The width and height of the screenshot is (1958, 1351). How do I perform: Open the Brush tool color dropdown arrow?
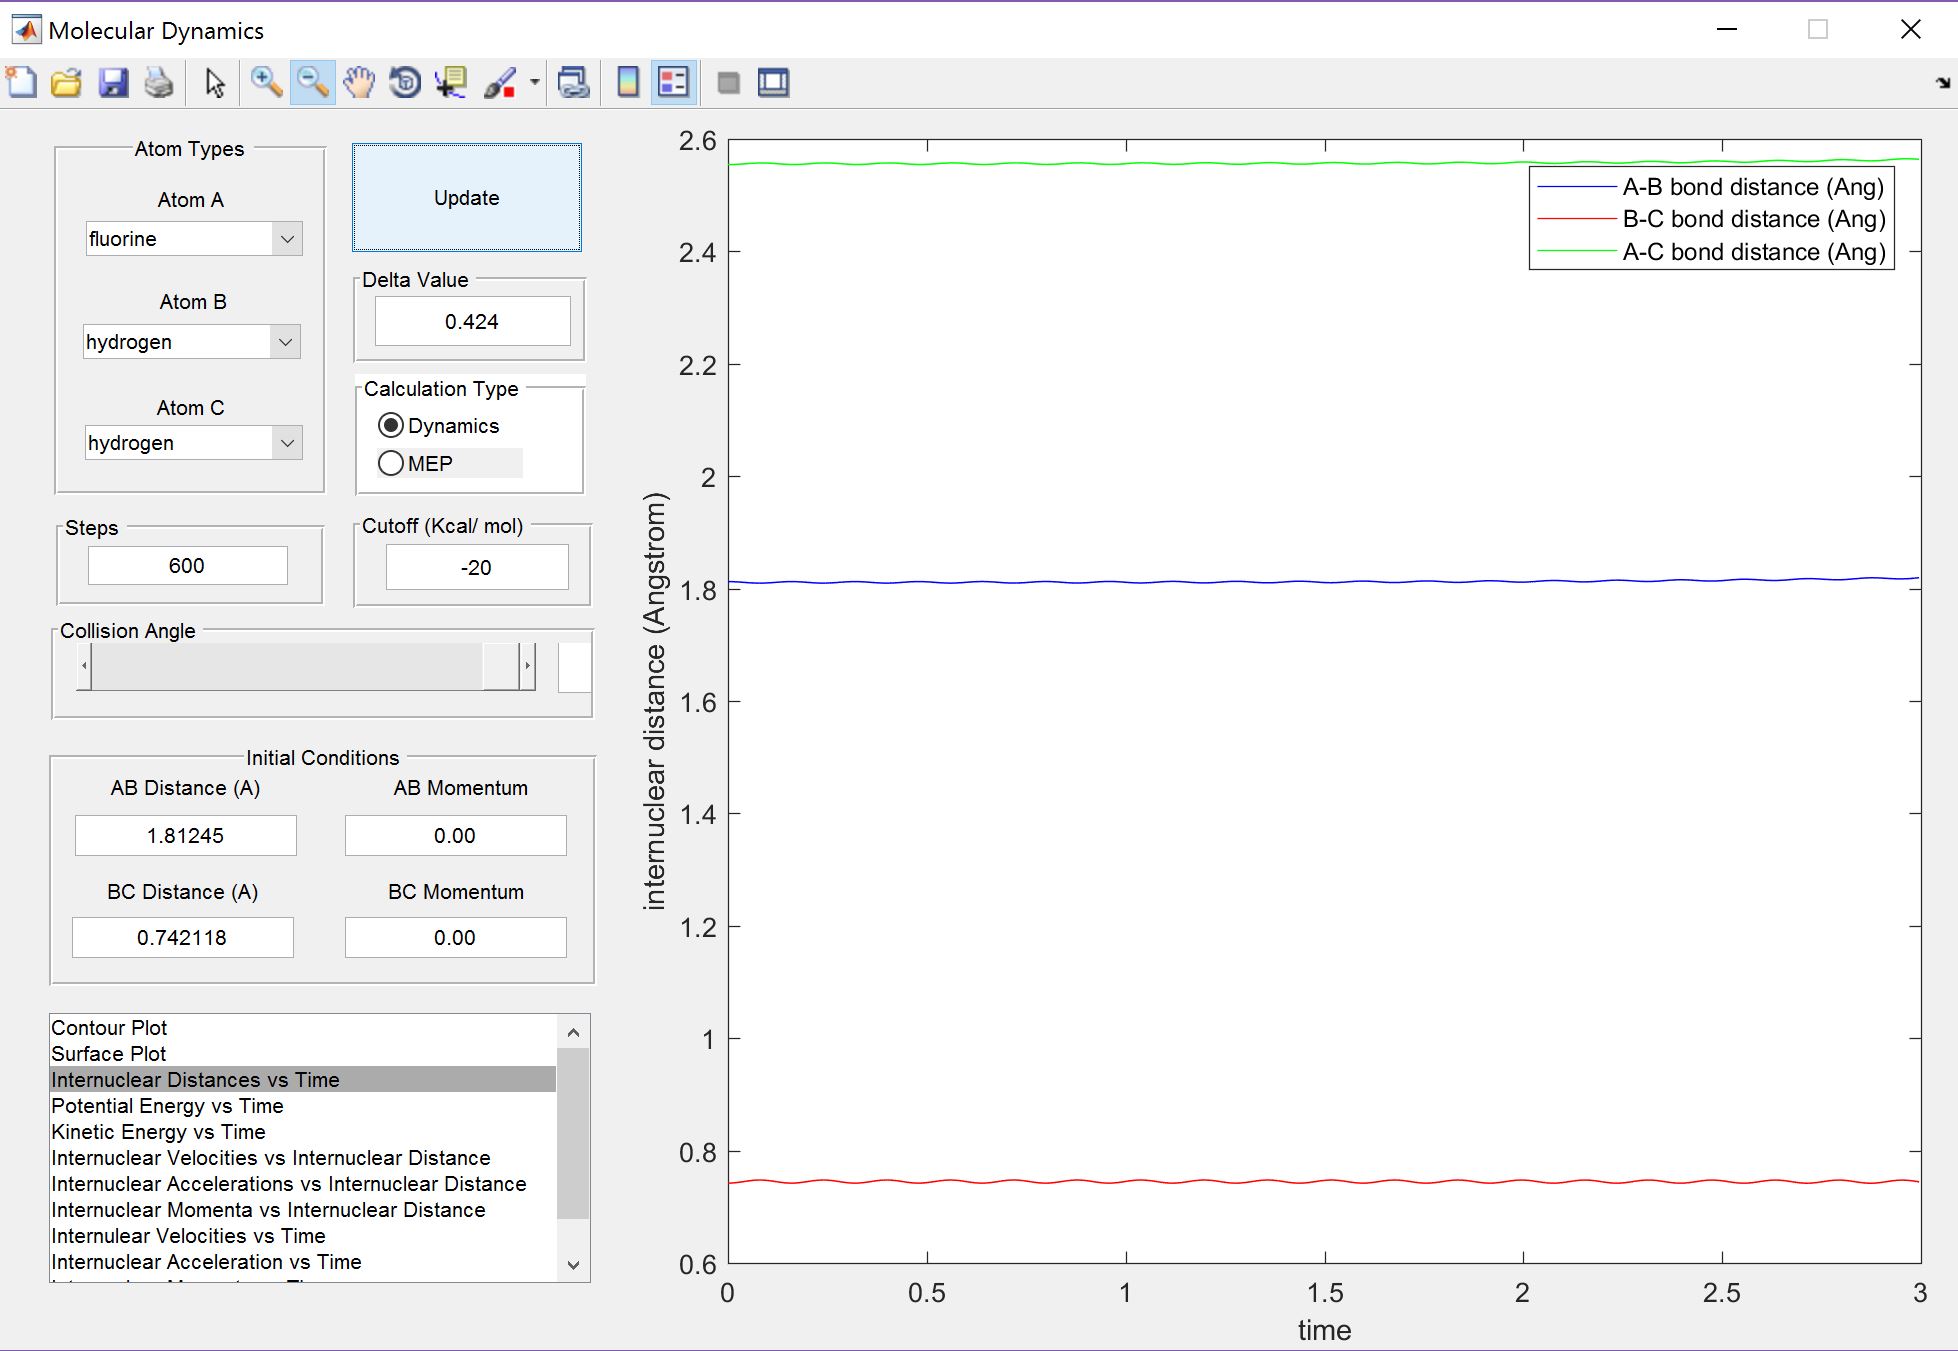pos(535,83)
